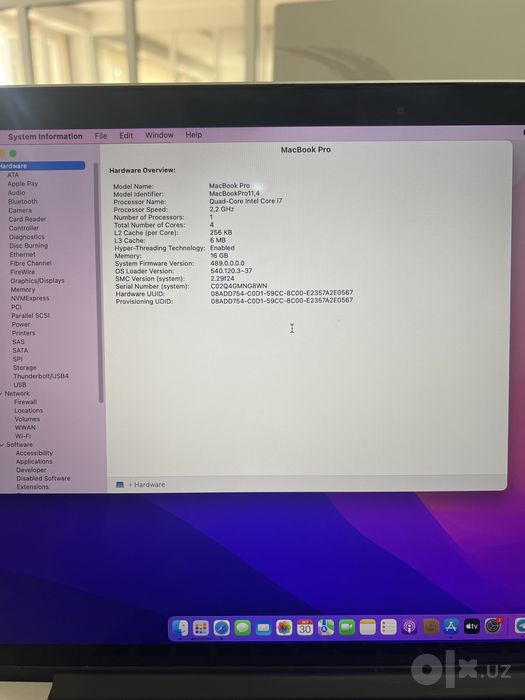Click Hardware in the bottom path bar
This screenshot has height=700, width=525.
click(150, 484)
